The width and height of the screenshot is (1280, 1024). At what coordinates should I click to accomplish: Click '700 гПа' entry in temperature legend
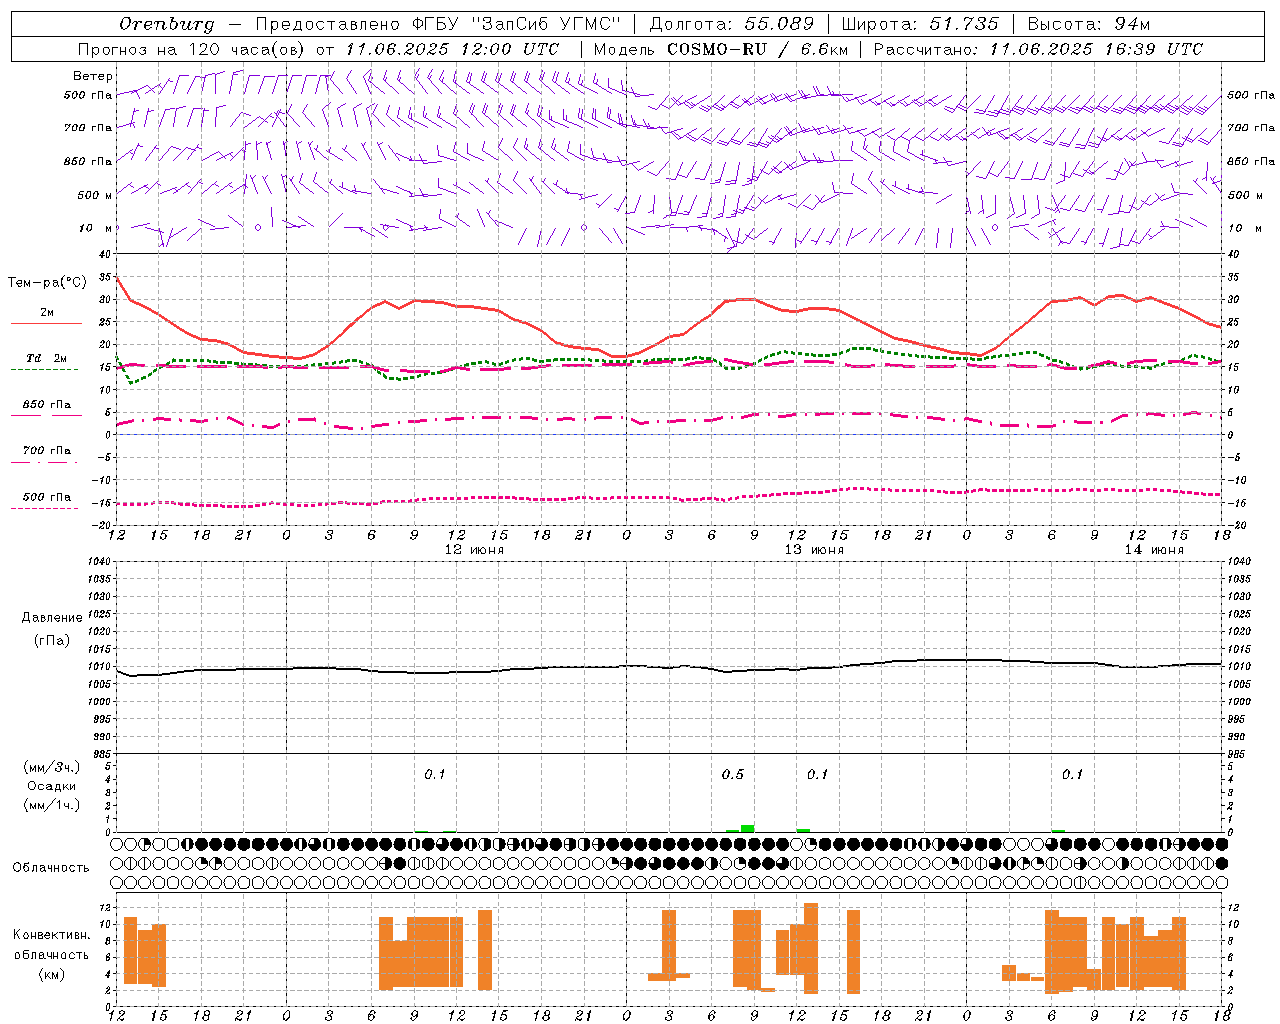tap(47, 450)
